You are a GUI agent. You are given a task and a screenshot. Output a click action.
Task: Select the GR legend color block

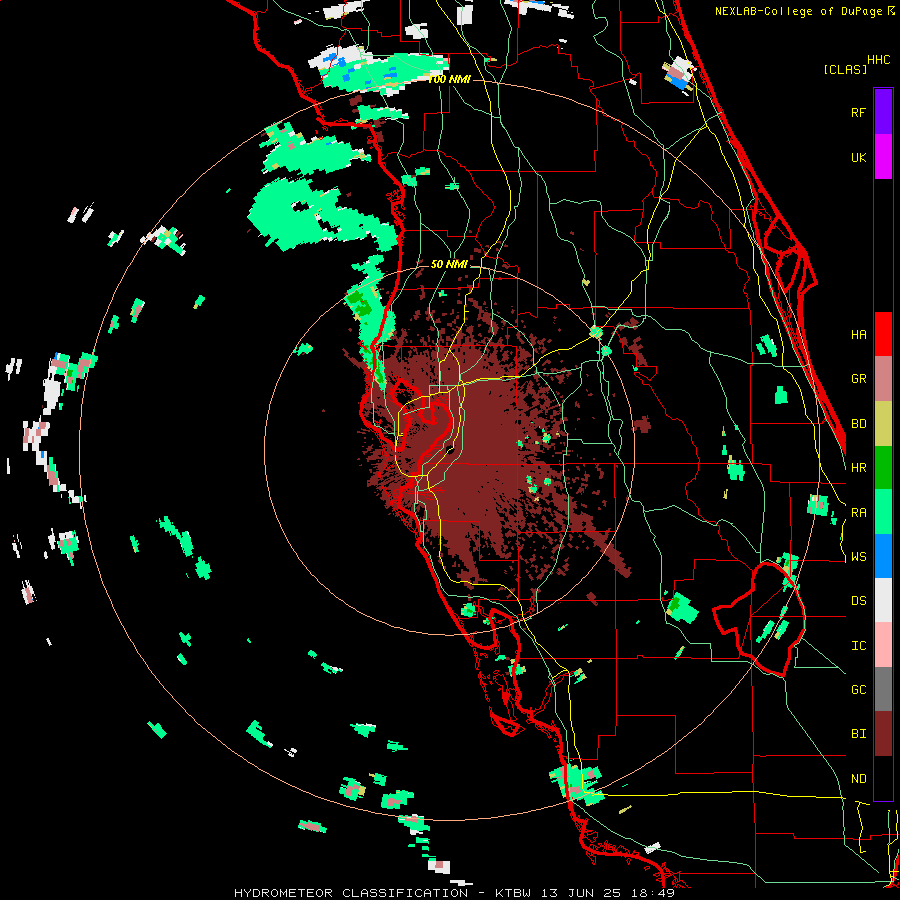(x=883, y=379)
